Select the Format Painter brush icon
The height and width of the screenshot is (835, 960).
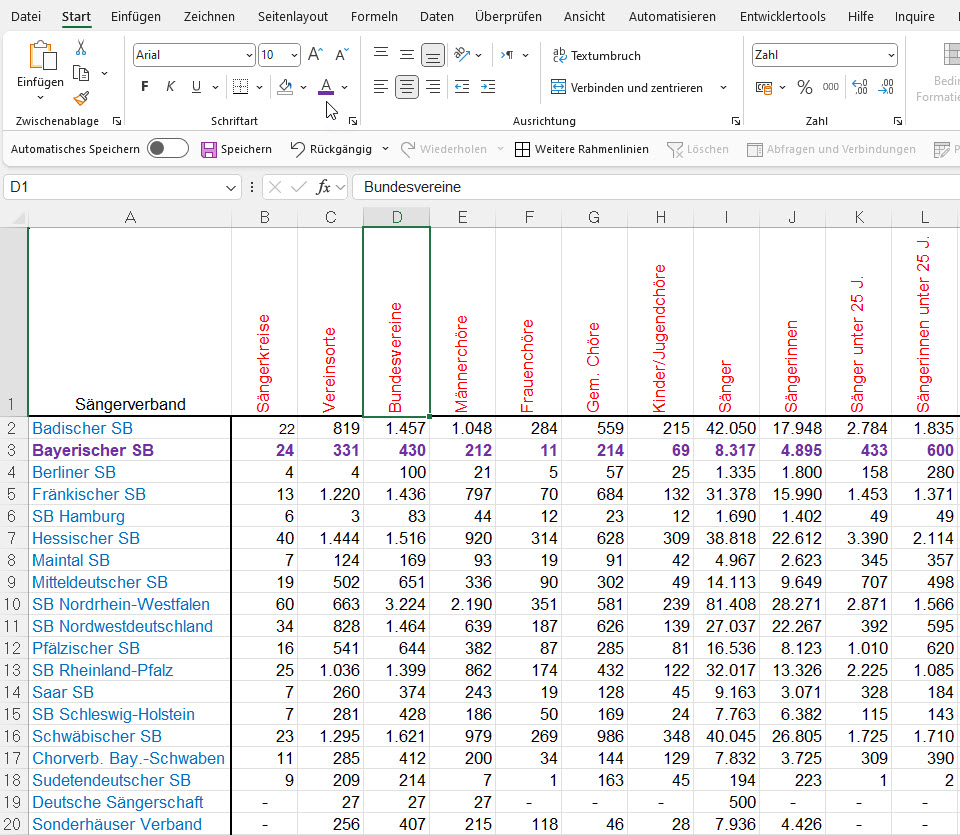coord(81,97)
